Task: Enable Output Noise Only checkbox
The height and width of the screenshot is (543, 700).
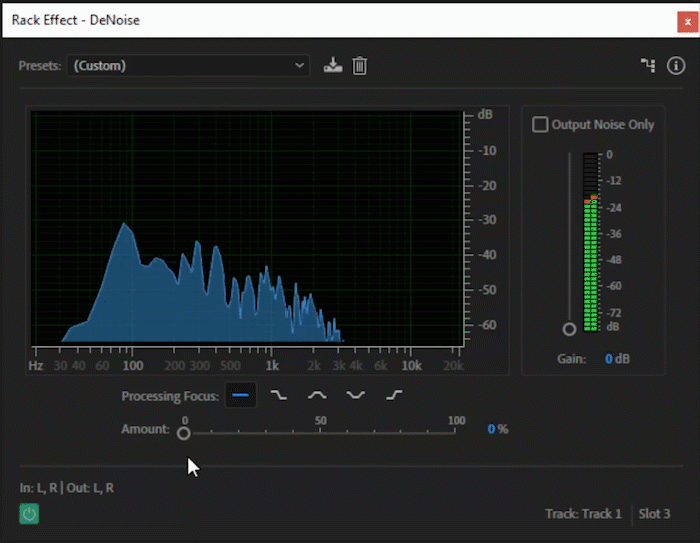Action: pyautogui.click(x=540, y=124)
